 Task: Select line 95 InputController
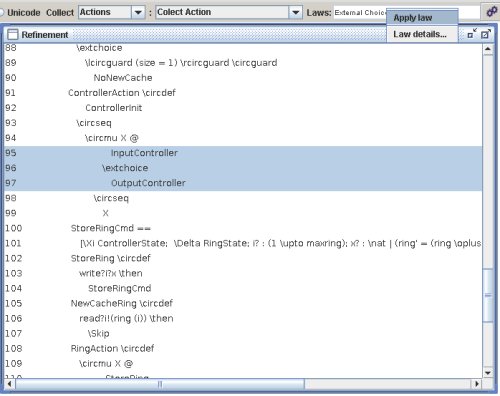pyautogui.click(x=243, y=153)
